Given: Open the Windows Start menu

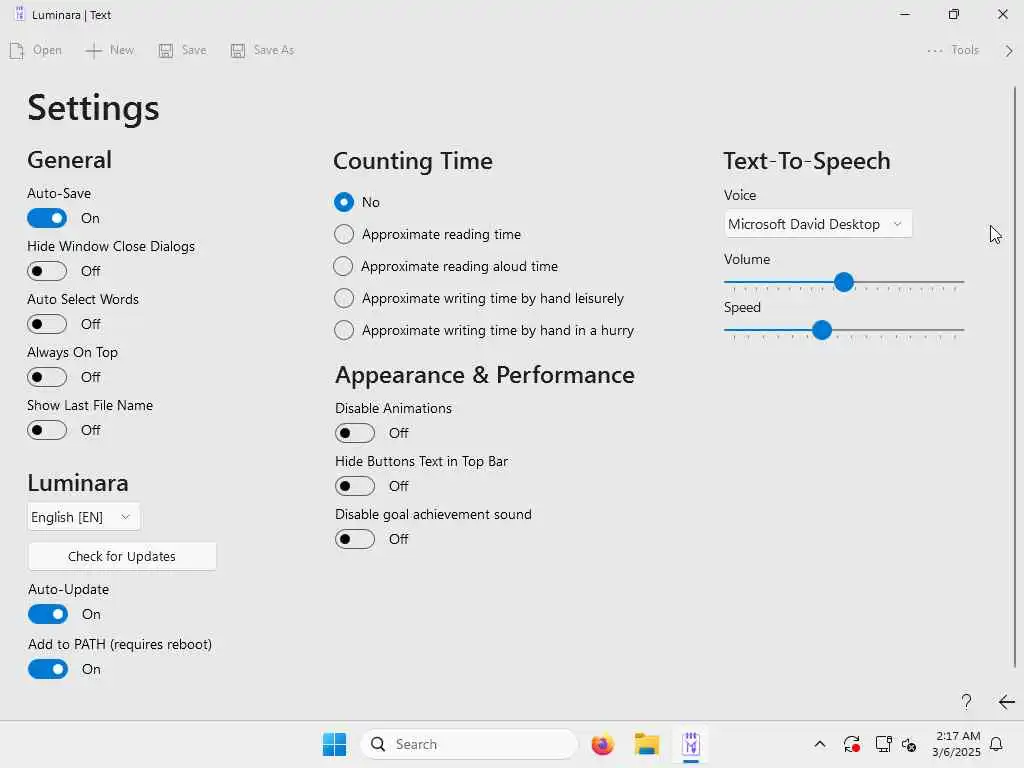Looking at the screenshot, I should click(334, 744).
